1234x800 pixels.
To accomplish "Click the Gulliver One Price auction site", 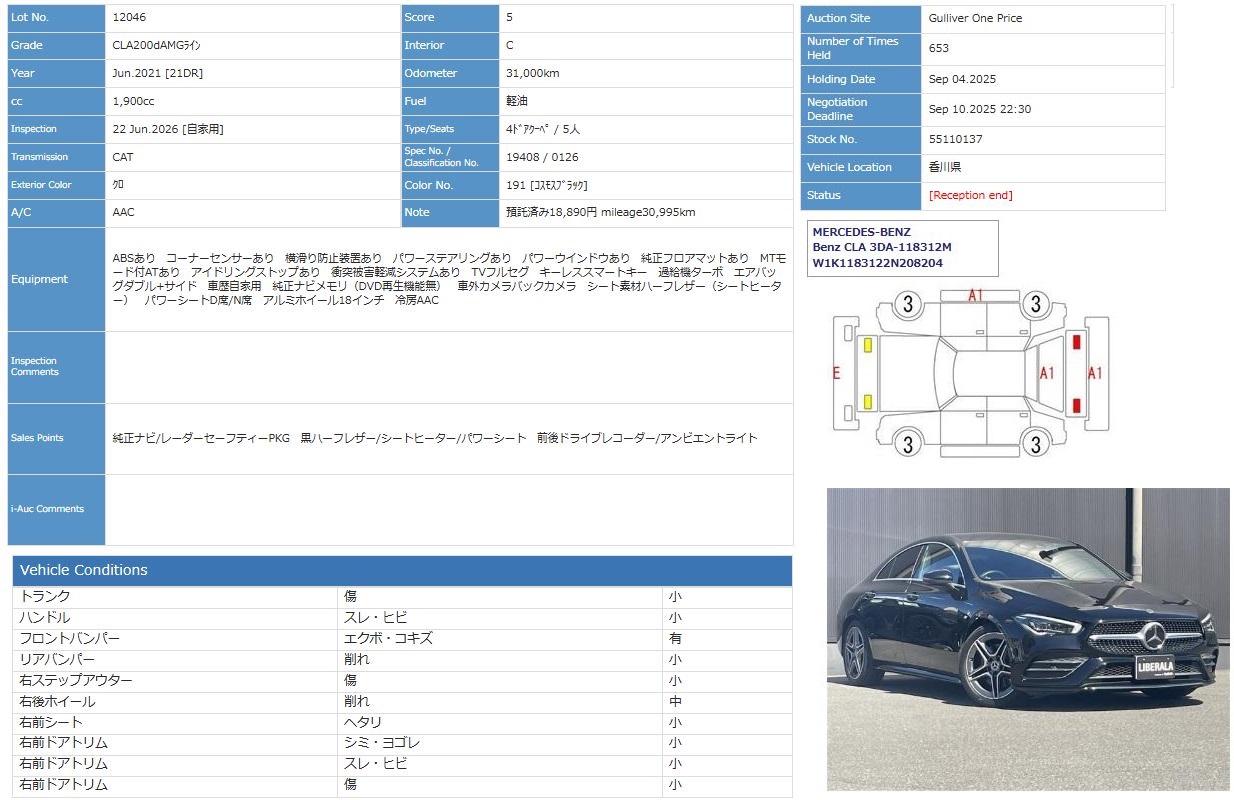I will 975,18.
